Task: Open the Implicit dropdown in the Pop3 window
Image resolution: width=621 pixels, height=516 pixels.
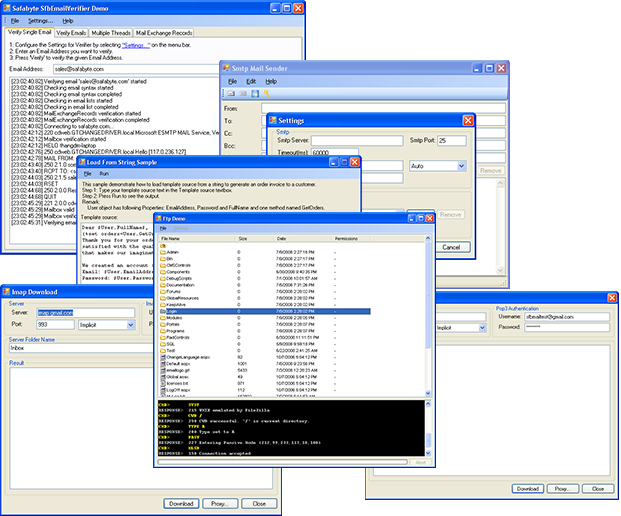Action: click(482, 327)
